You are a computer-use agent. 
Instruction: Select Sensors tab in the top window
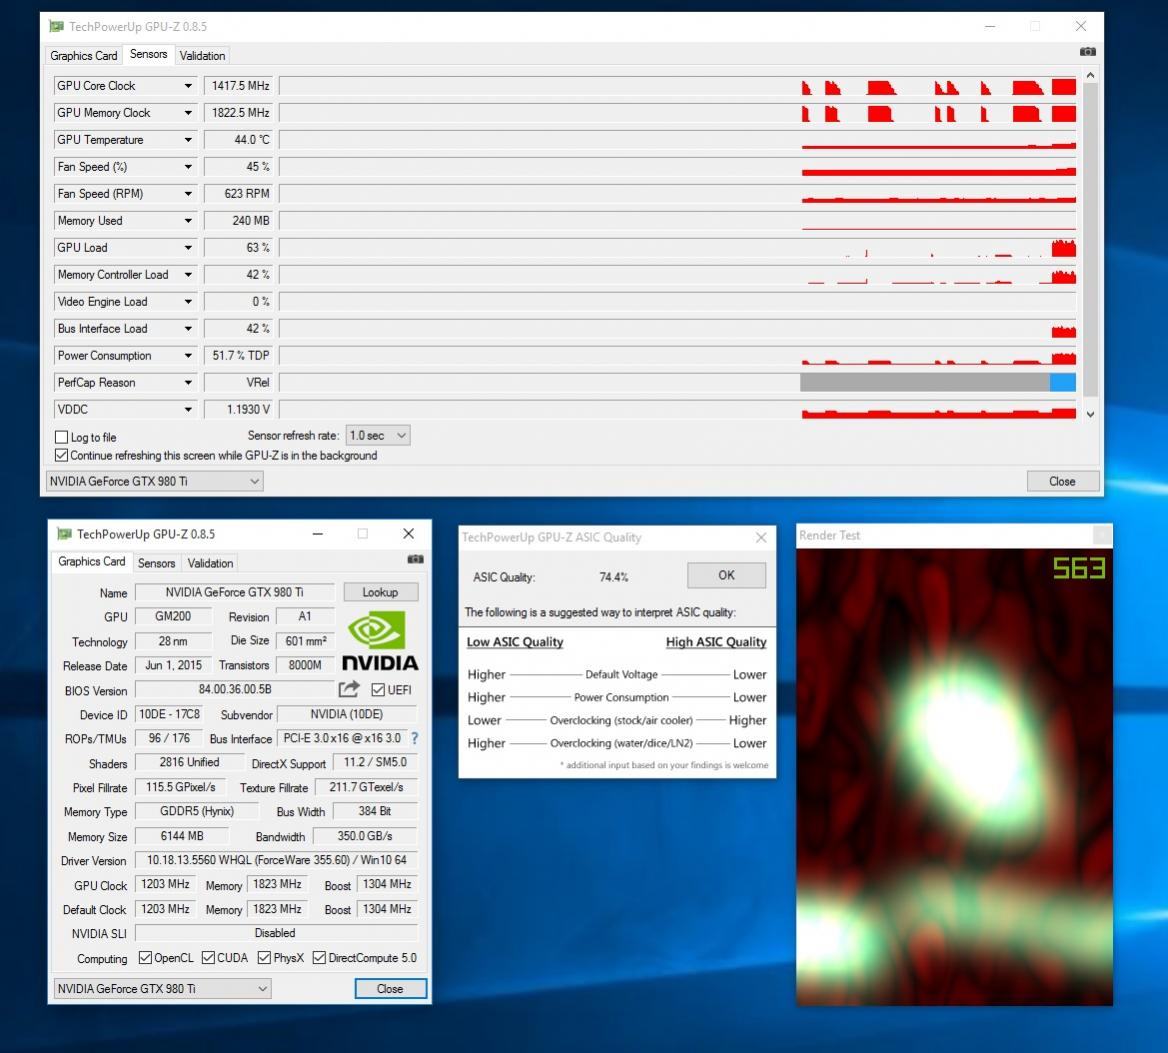(x=148, y=54)
